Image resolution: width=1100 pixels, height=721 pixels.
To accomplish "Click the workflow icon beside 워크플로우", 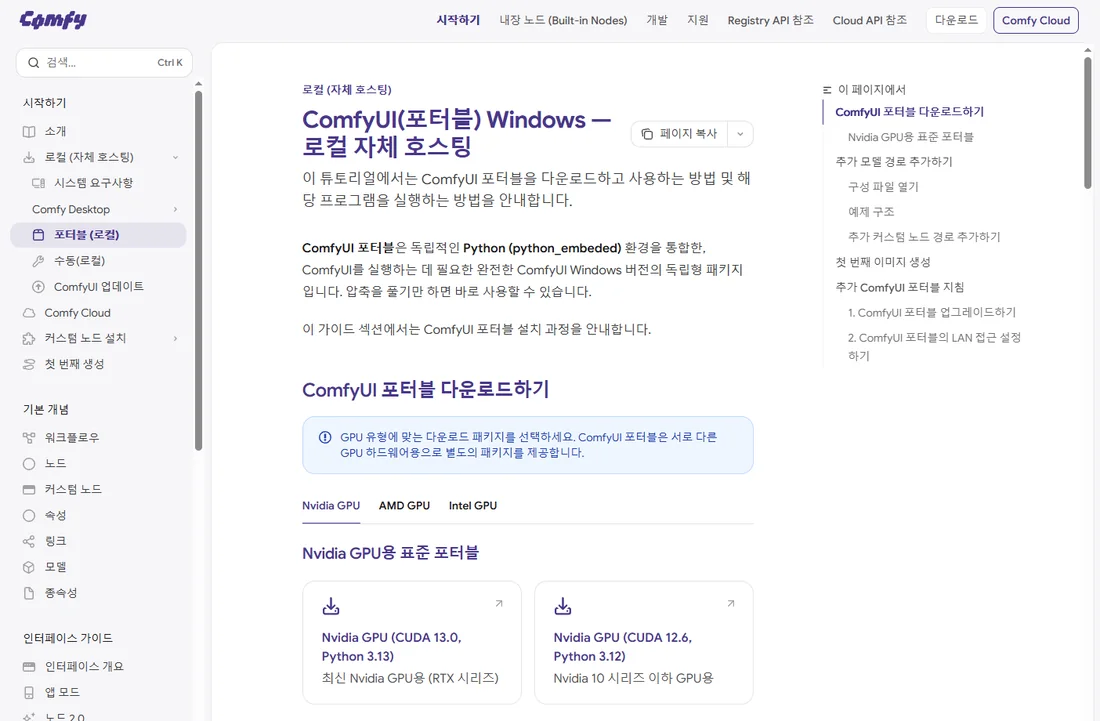I will [29, 438].
